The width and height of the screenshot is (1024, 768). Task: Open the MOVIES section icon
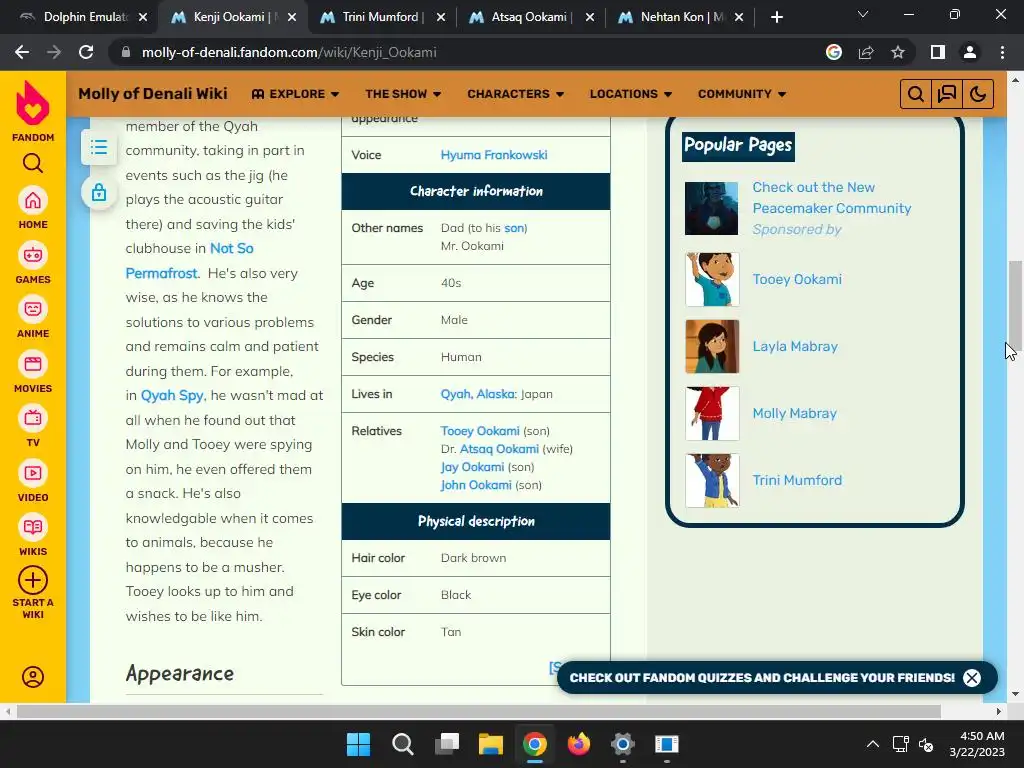[33, 364]
